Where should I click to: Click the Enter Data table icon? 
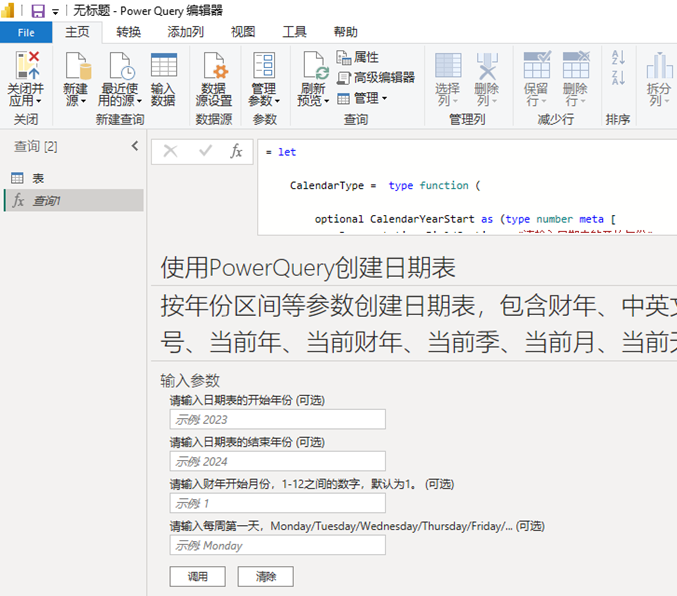pos(164,65)
